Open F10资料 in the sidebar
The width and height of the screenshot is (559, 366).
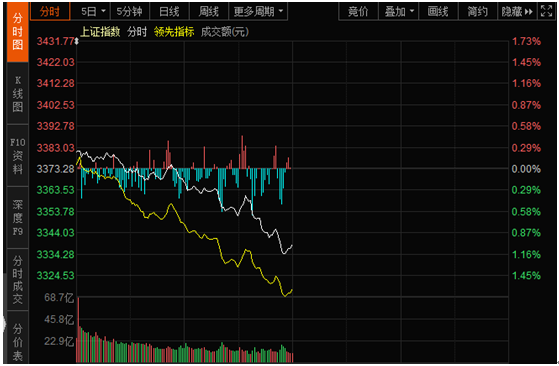[x=17, y=156]
